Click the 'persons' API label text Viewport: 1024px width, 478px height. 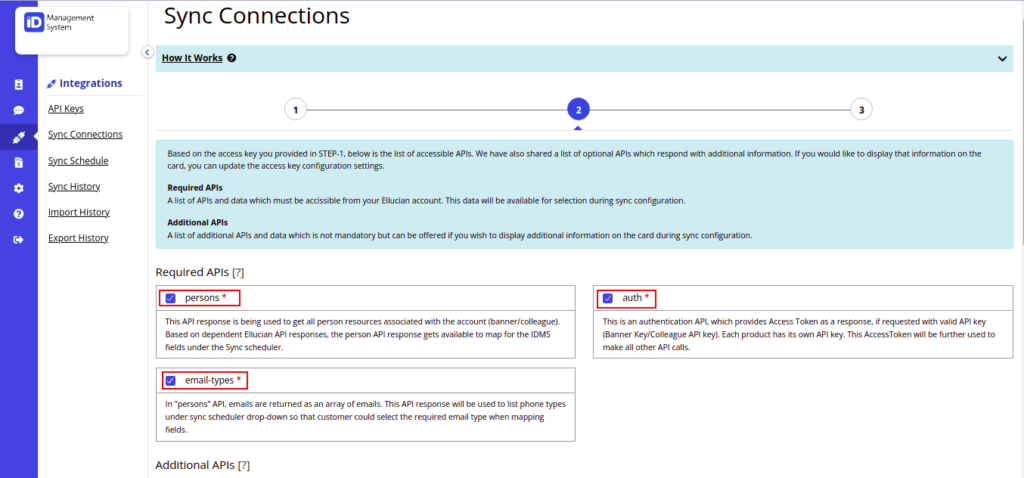tap(202, 298)
